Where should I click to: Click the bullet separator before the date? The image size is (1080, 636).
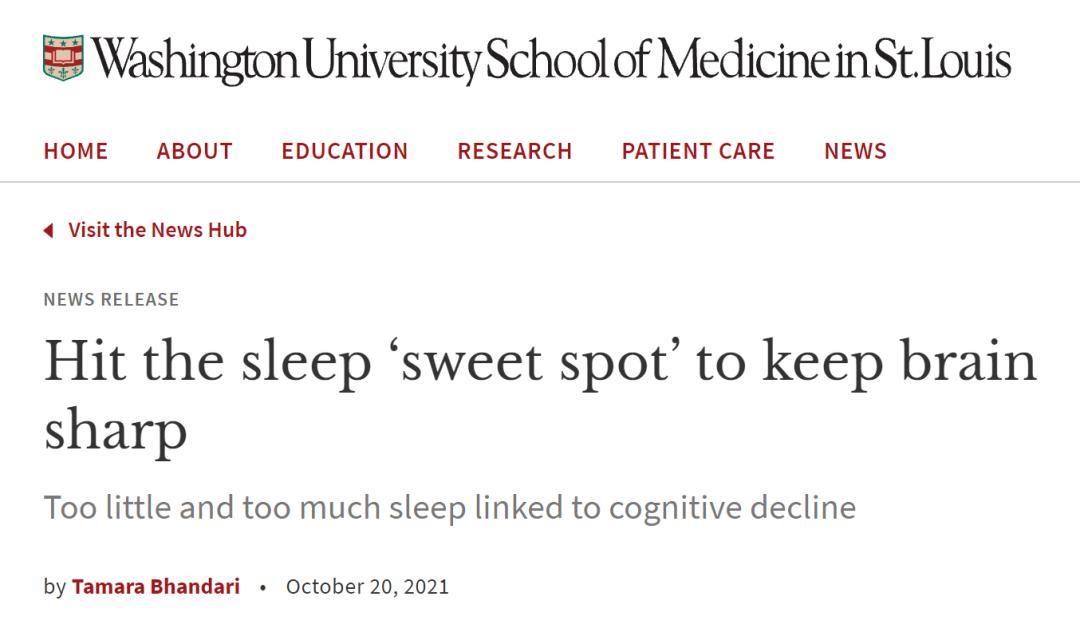point(263,587)
